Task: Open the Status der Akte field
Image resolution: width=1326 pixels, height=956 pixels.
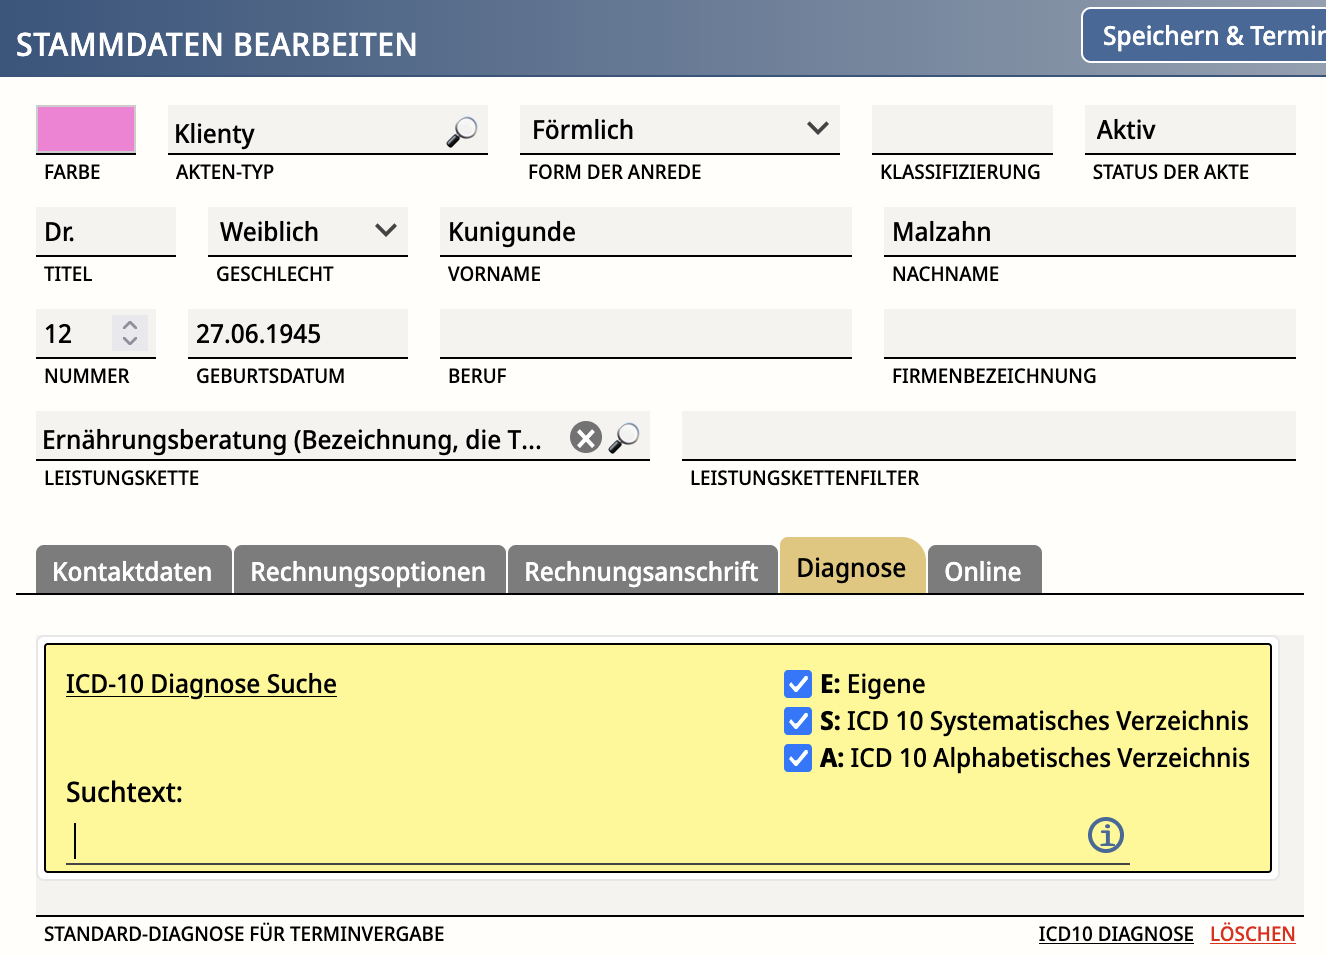Action: [1189, 130]
